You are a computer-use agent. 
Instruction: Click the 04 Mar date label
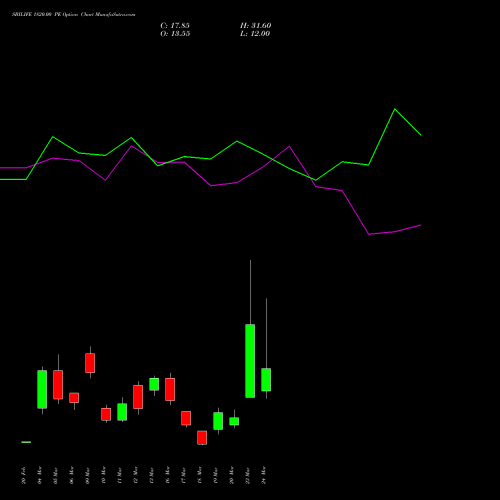(40, 475)
